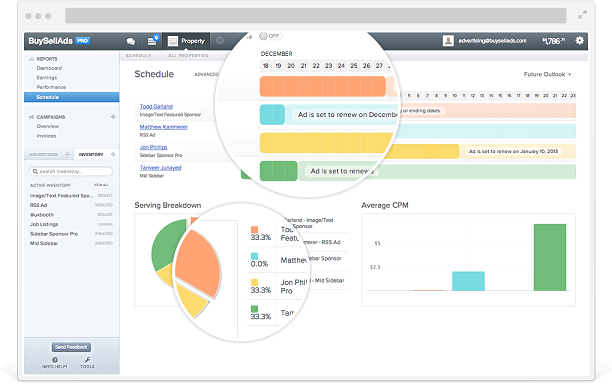Open the user avatar icon
612x384 pixels.
448,41
